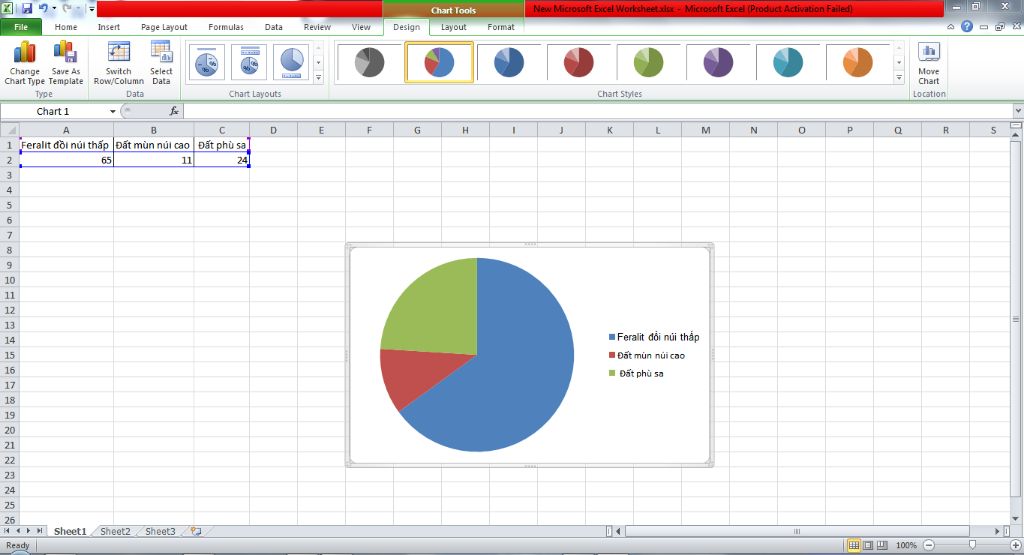Image resolution: width=1024 pixels, height=555 pixels.
Task: Open Insert ribbon tab
Action: pyautogui.click(x=108, y=27)
